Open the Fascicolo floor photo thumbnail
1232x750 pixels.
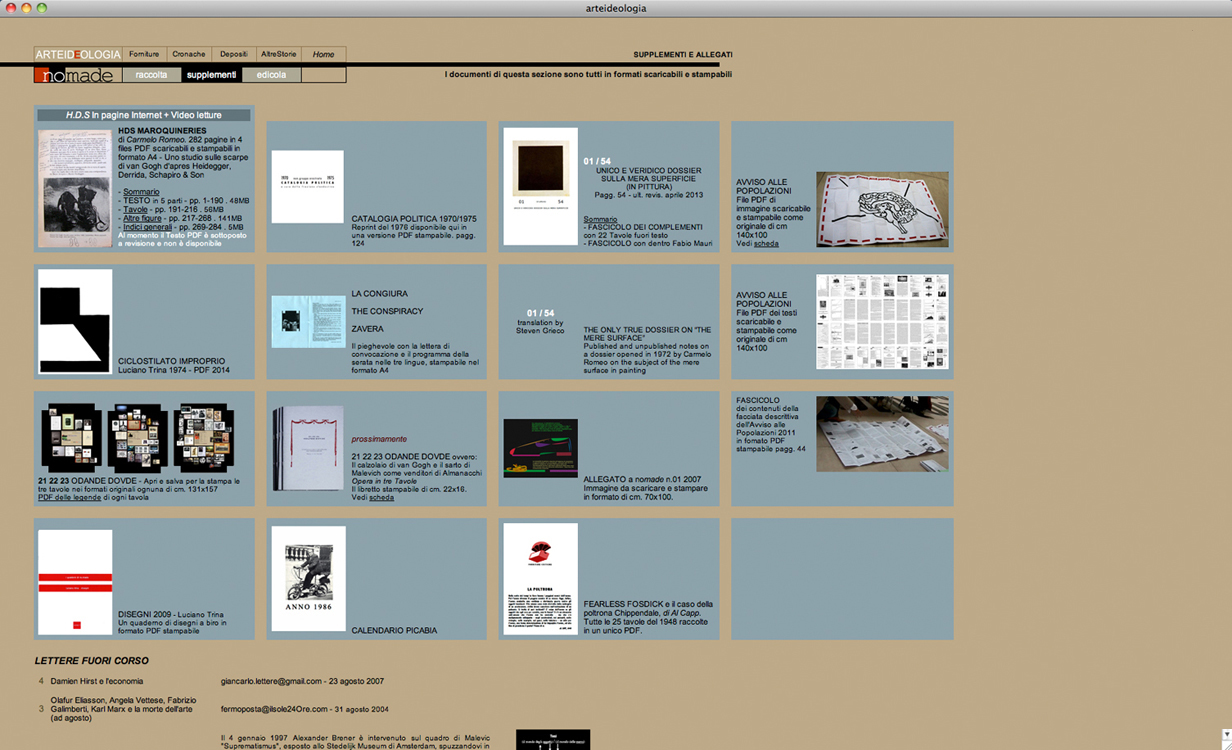coord(882,434)
